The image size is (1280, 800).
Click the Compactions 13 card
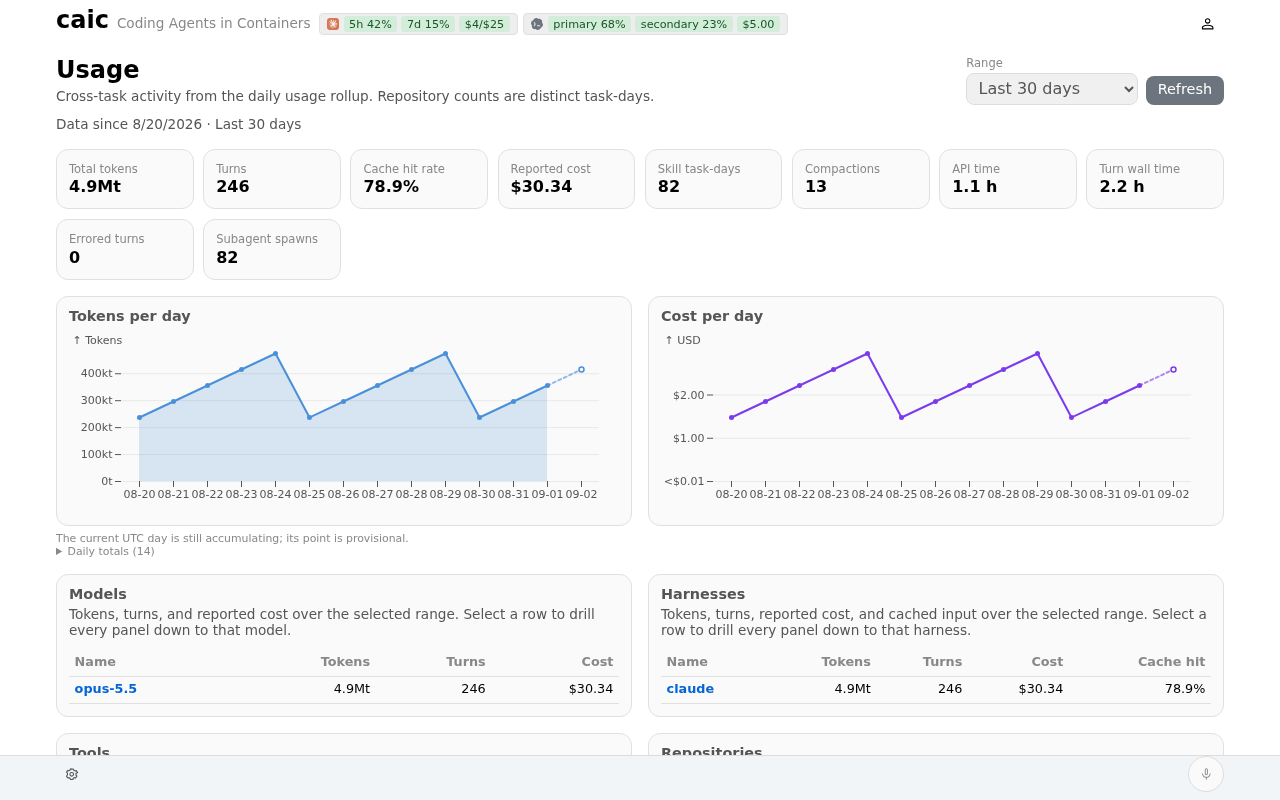point(860,179)
